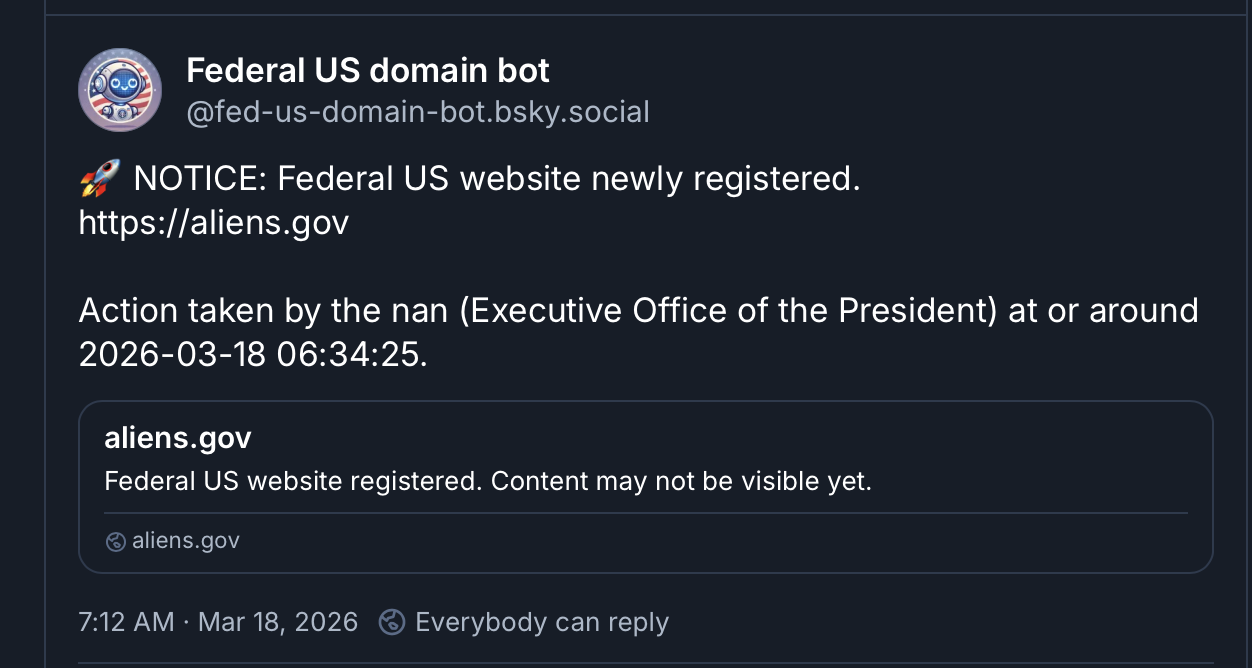Click the word "NOTICE:" in the post

click(200, 180)
